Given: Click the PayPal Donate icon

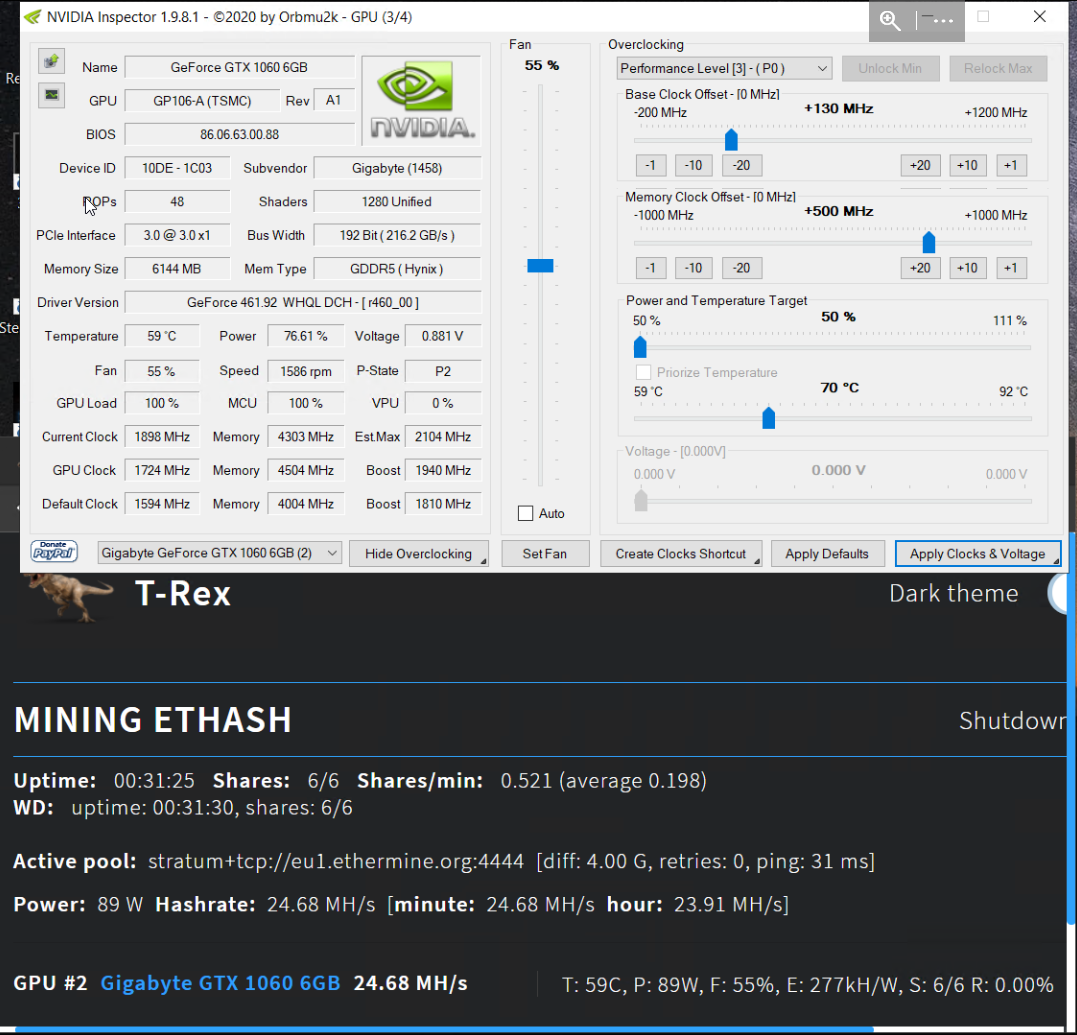Looking at the screenshot, I should [x=53, y=553].
